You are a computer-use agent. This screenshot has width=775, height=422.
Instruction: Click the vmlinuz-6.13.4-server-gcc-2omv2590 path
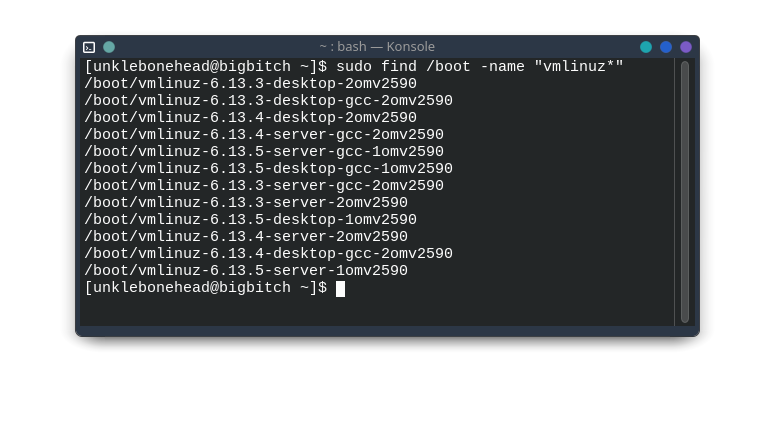click(264, 134)
